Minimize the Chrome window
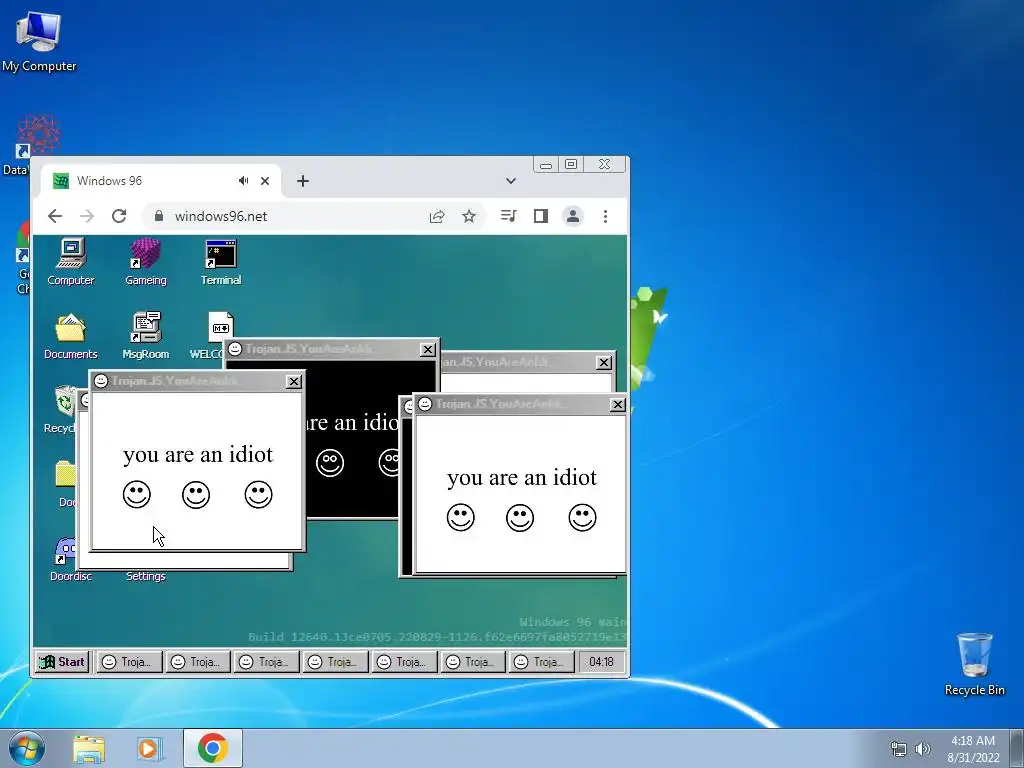This screenshot has width=1024, height=768. 546,165
